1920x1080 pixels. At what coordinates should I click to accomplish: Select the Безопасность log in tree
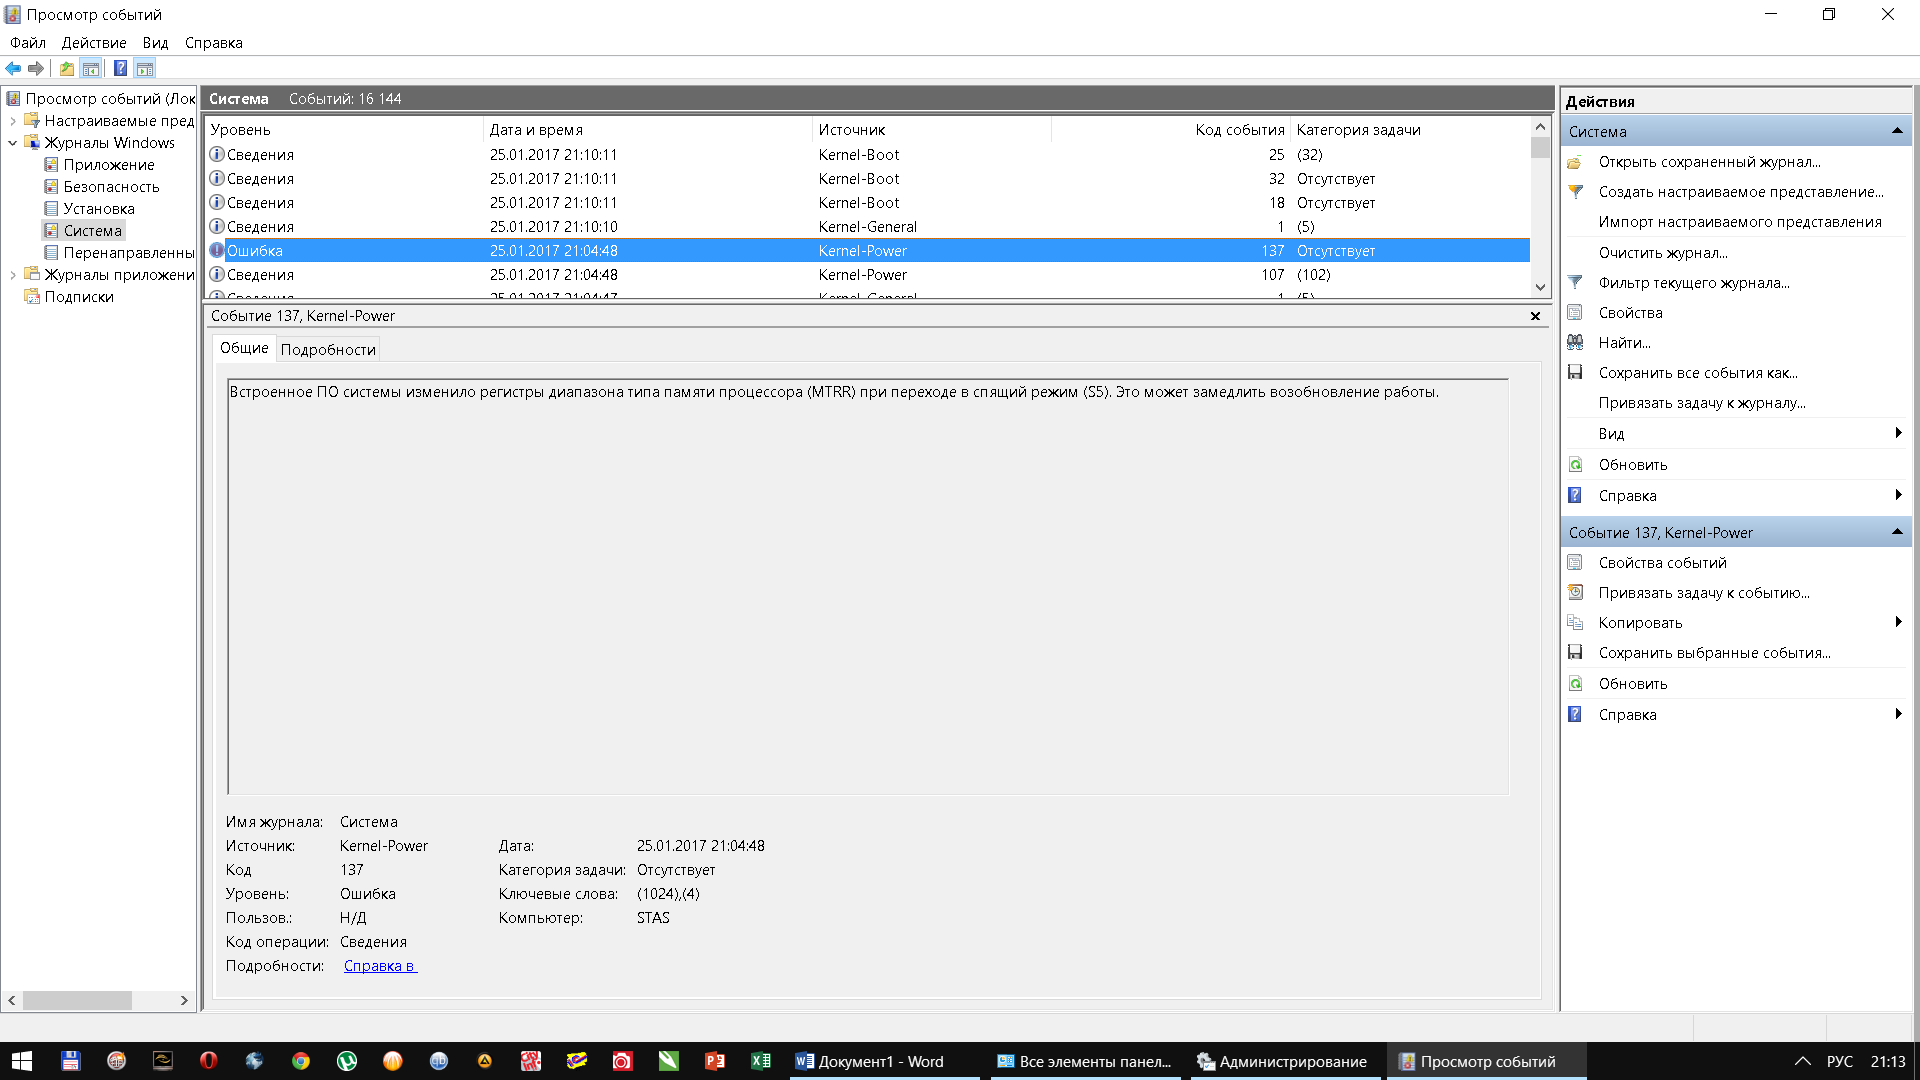point(111,187)
